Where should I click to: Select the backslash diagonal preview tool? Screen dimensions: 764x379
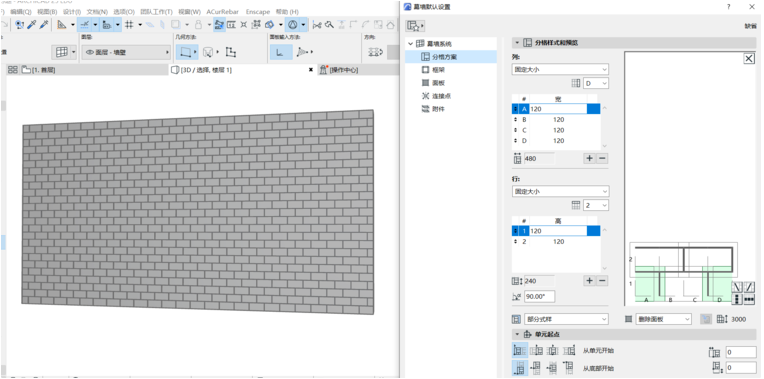737,287
